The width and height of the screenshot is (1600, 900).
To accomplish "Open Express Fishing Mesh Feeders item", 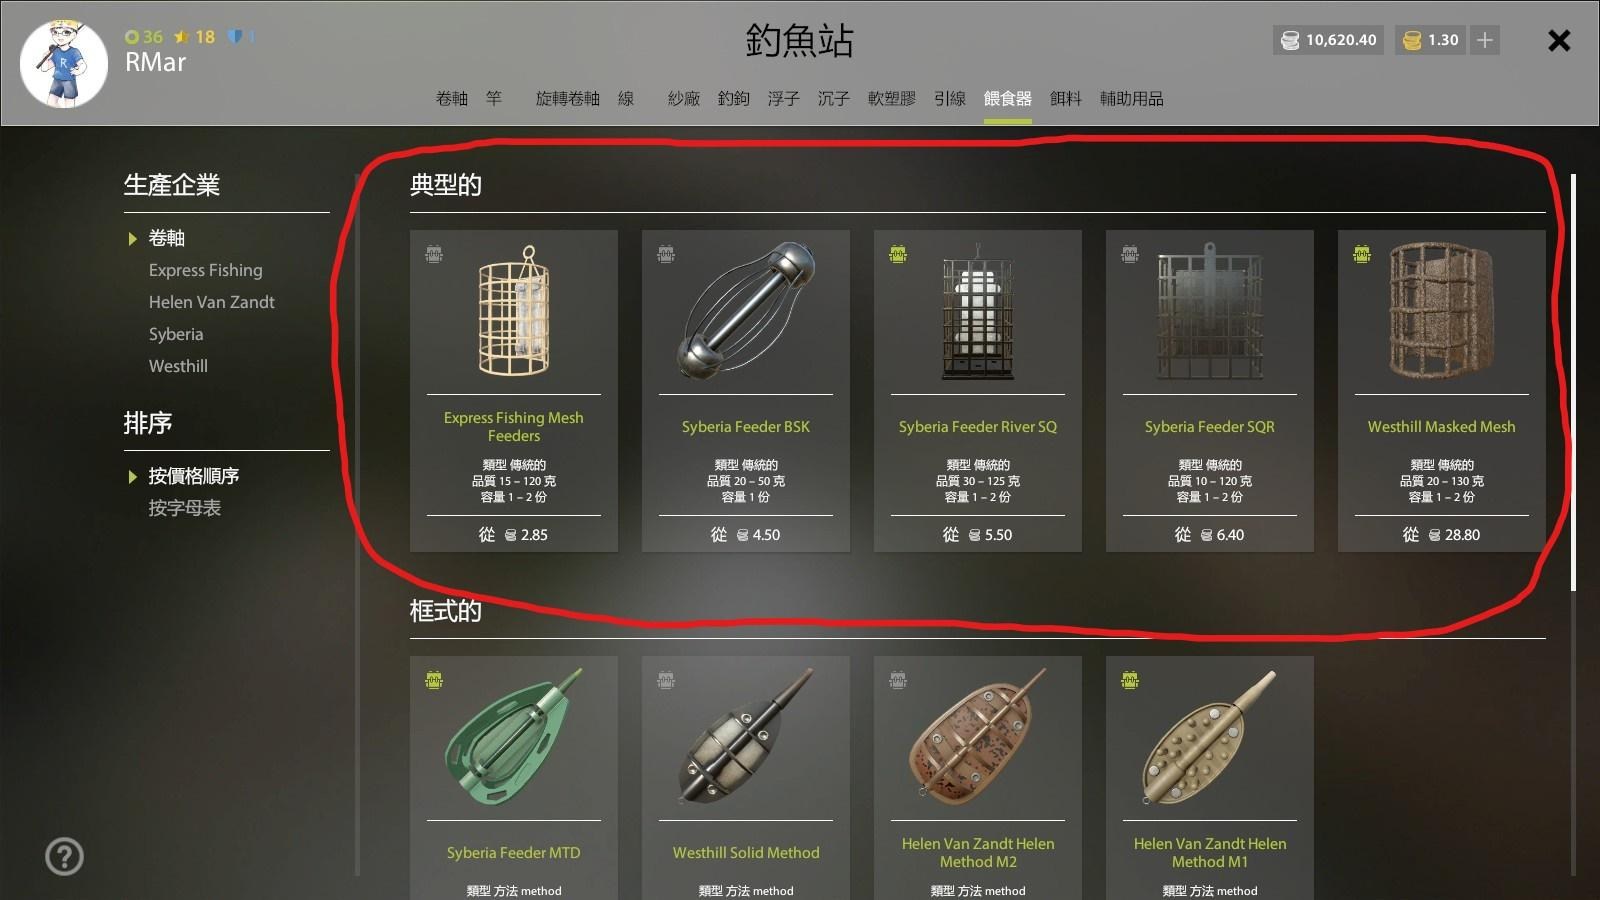I will coord(514,391).
